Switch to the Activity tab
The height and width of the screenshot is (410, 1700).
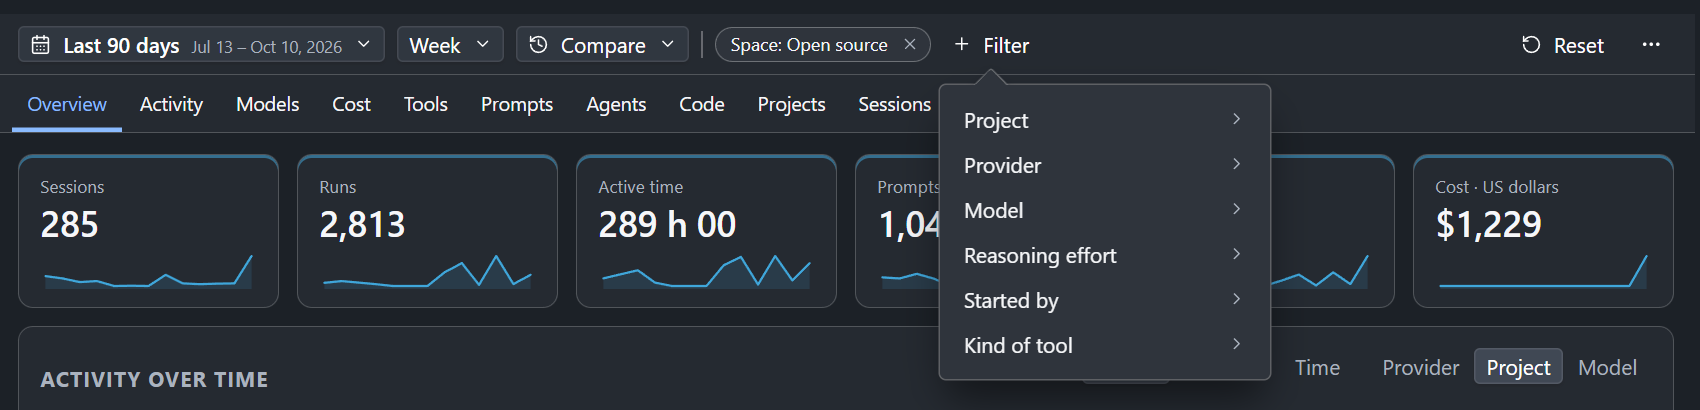(171, 104)
